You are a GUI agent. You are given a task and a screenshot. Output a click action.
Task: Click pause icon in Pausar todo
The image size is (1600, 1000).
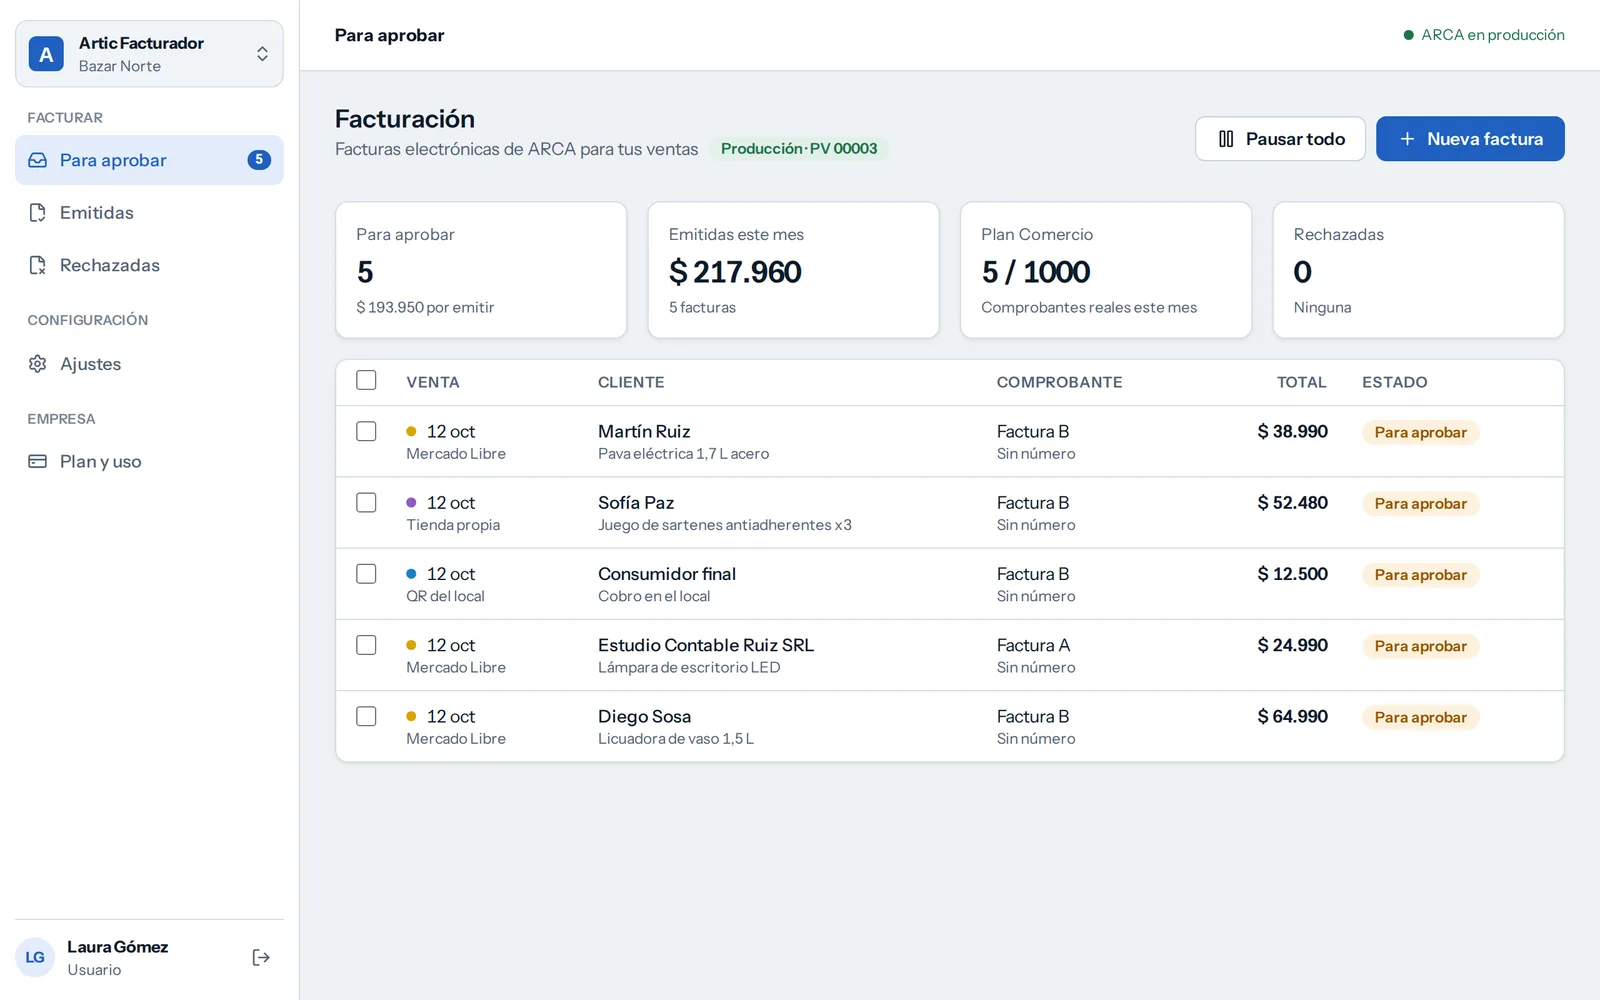(x=1226, y=139)
